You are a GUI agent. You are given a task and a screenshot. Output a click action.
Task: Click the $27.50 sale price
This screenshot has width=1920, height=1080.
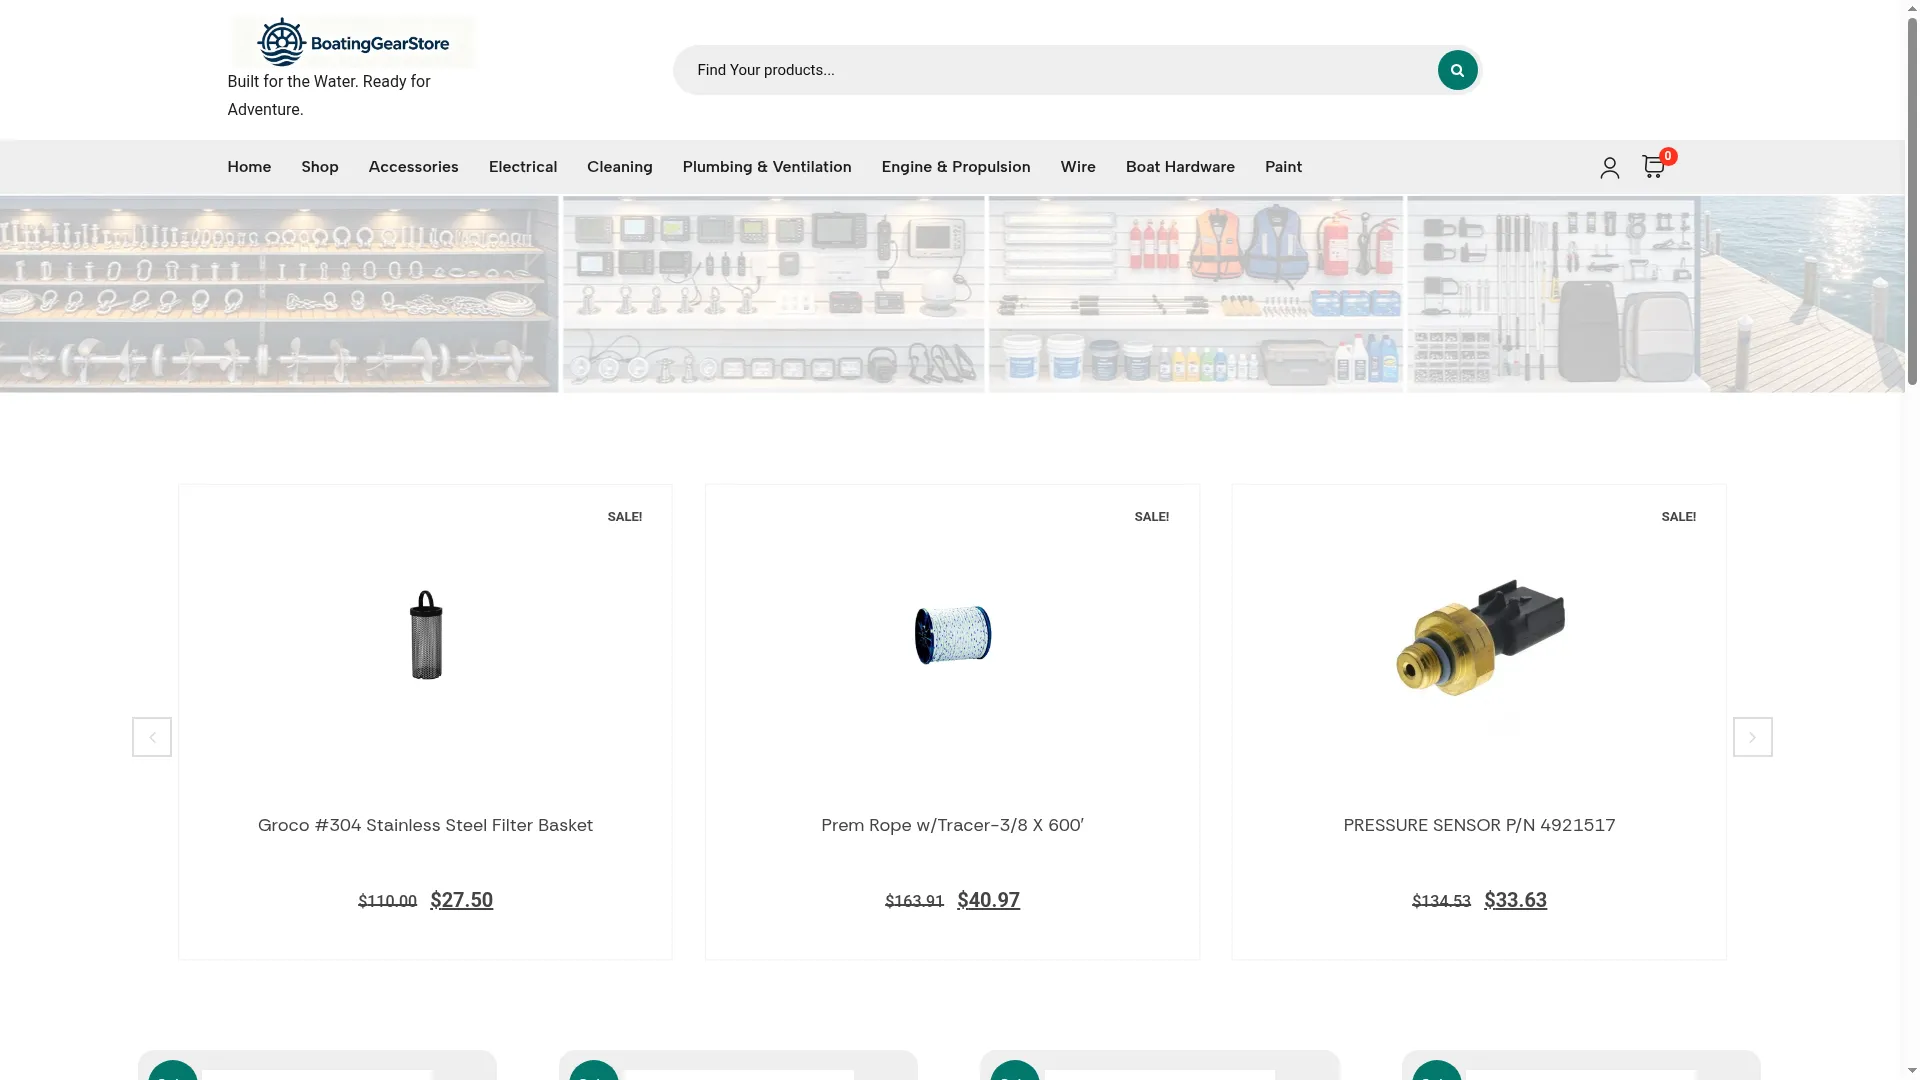coord(461,900)
